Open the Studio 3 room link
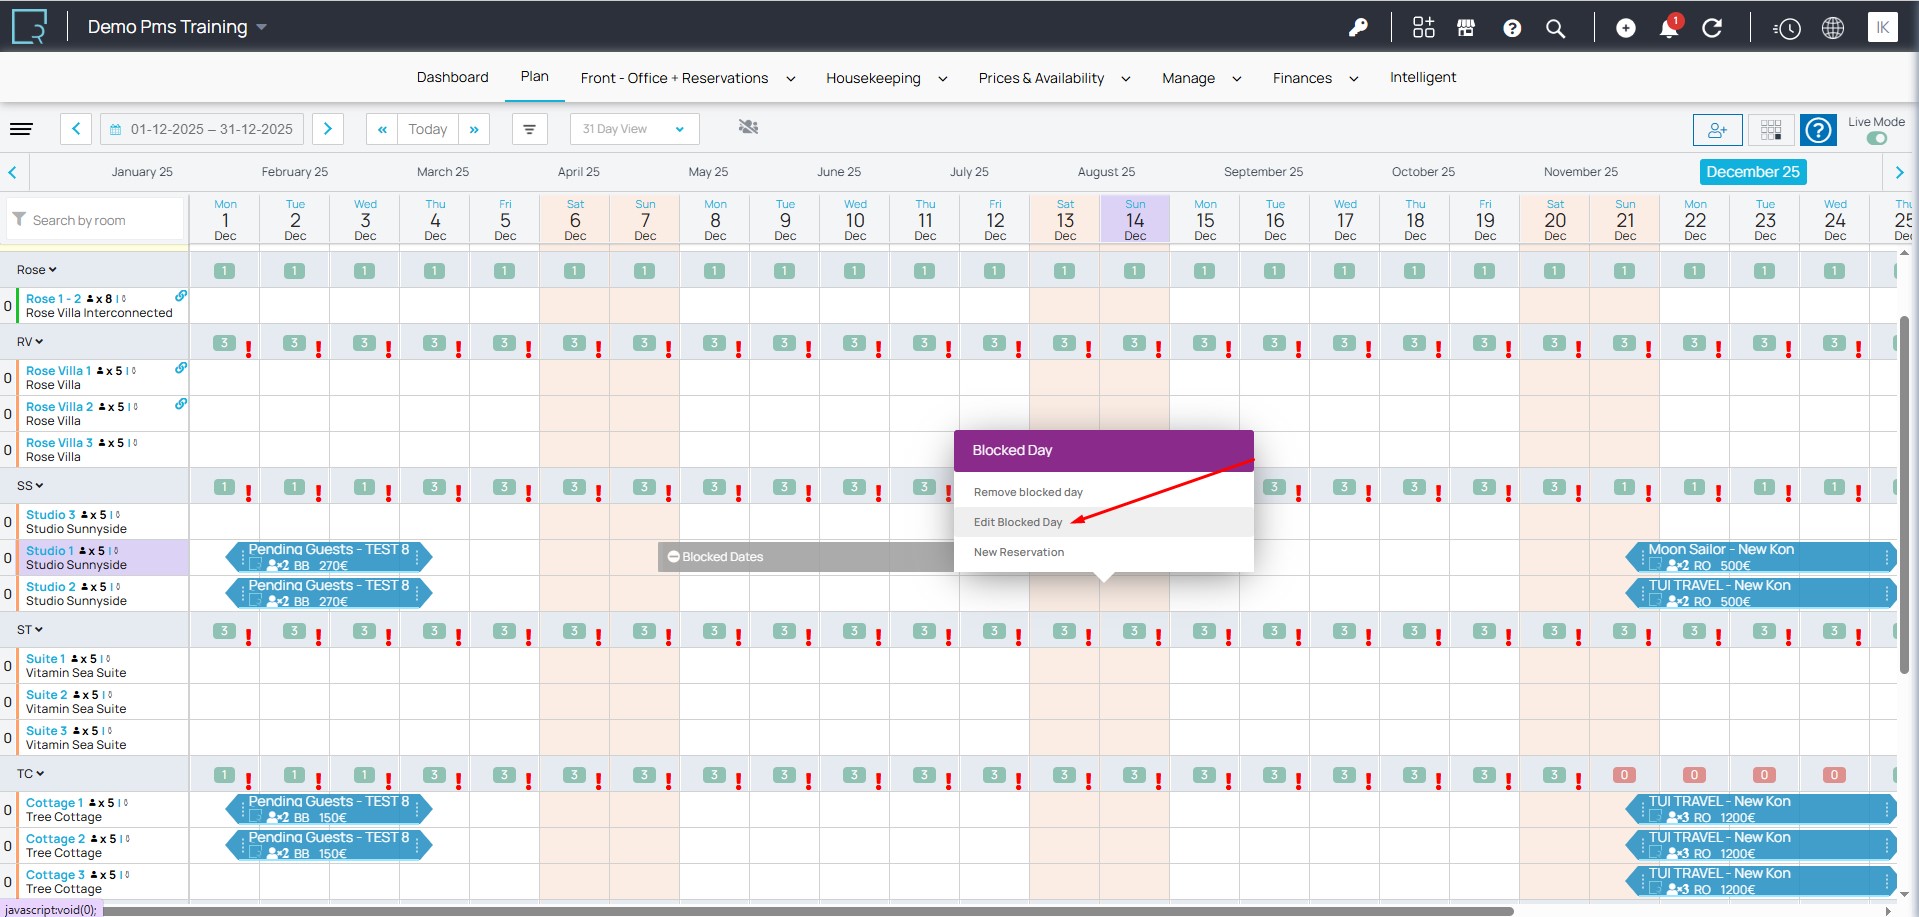1919x917 pixels. [50, 514]
